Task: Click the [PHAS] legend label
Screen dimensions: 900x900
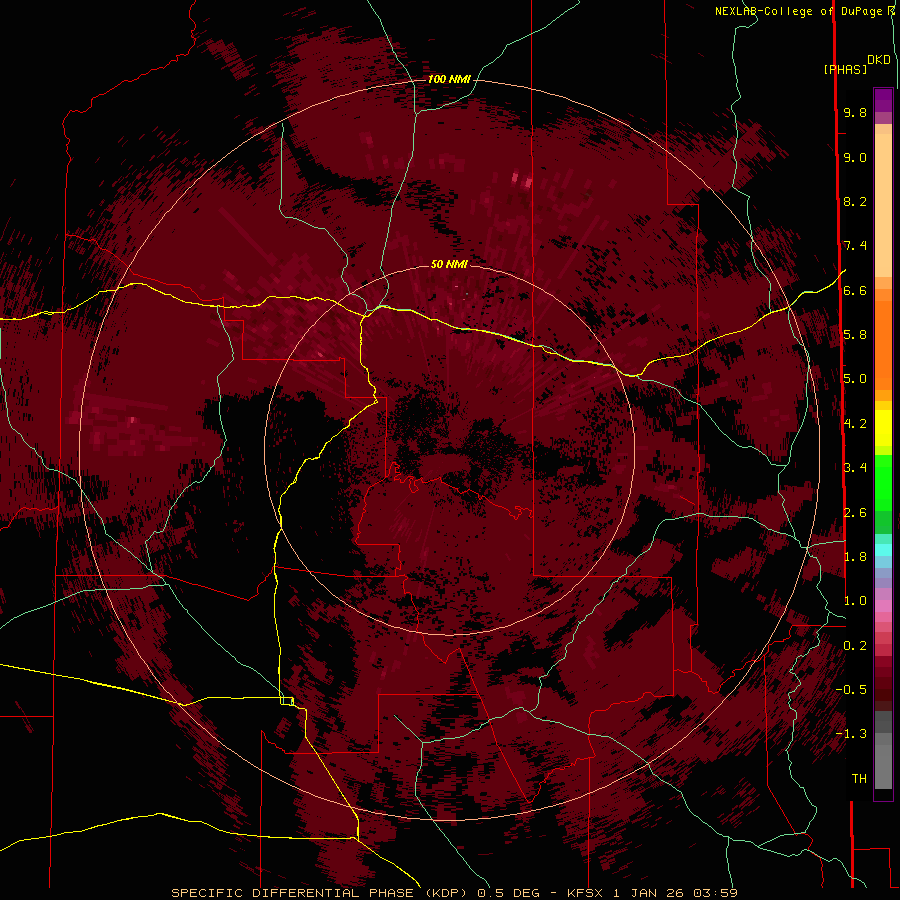Action: 845,69
